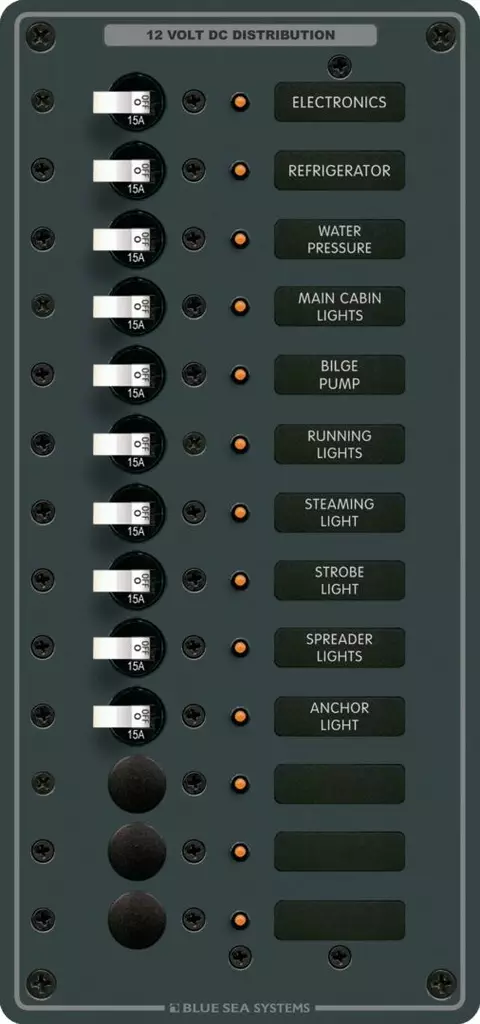Click the first empty label slot

tap(340, 784)
